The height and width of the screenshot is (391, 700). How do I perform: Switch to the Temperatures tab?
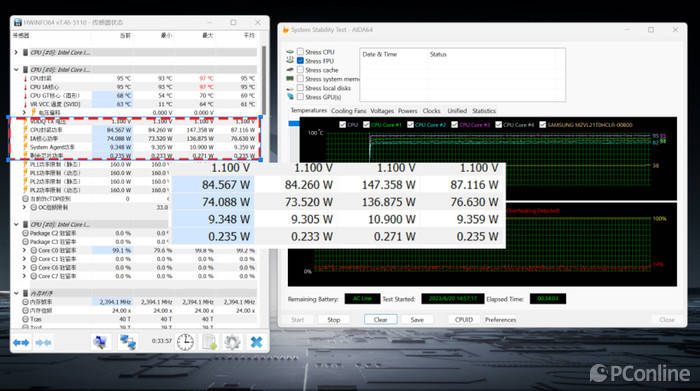point(308,110)
